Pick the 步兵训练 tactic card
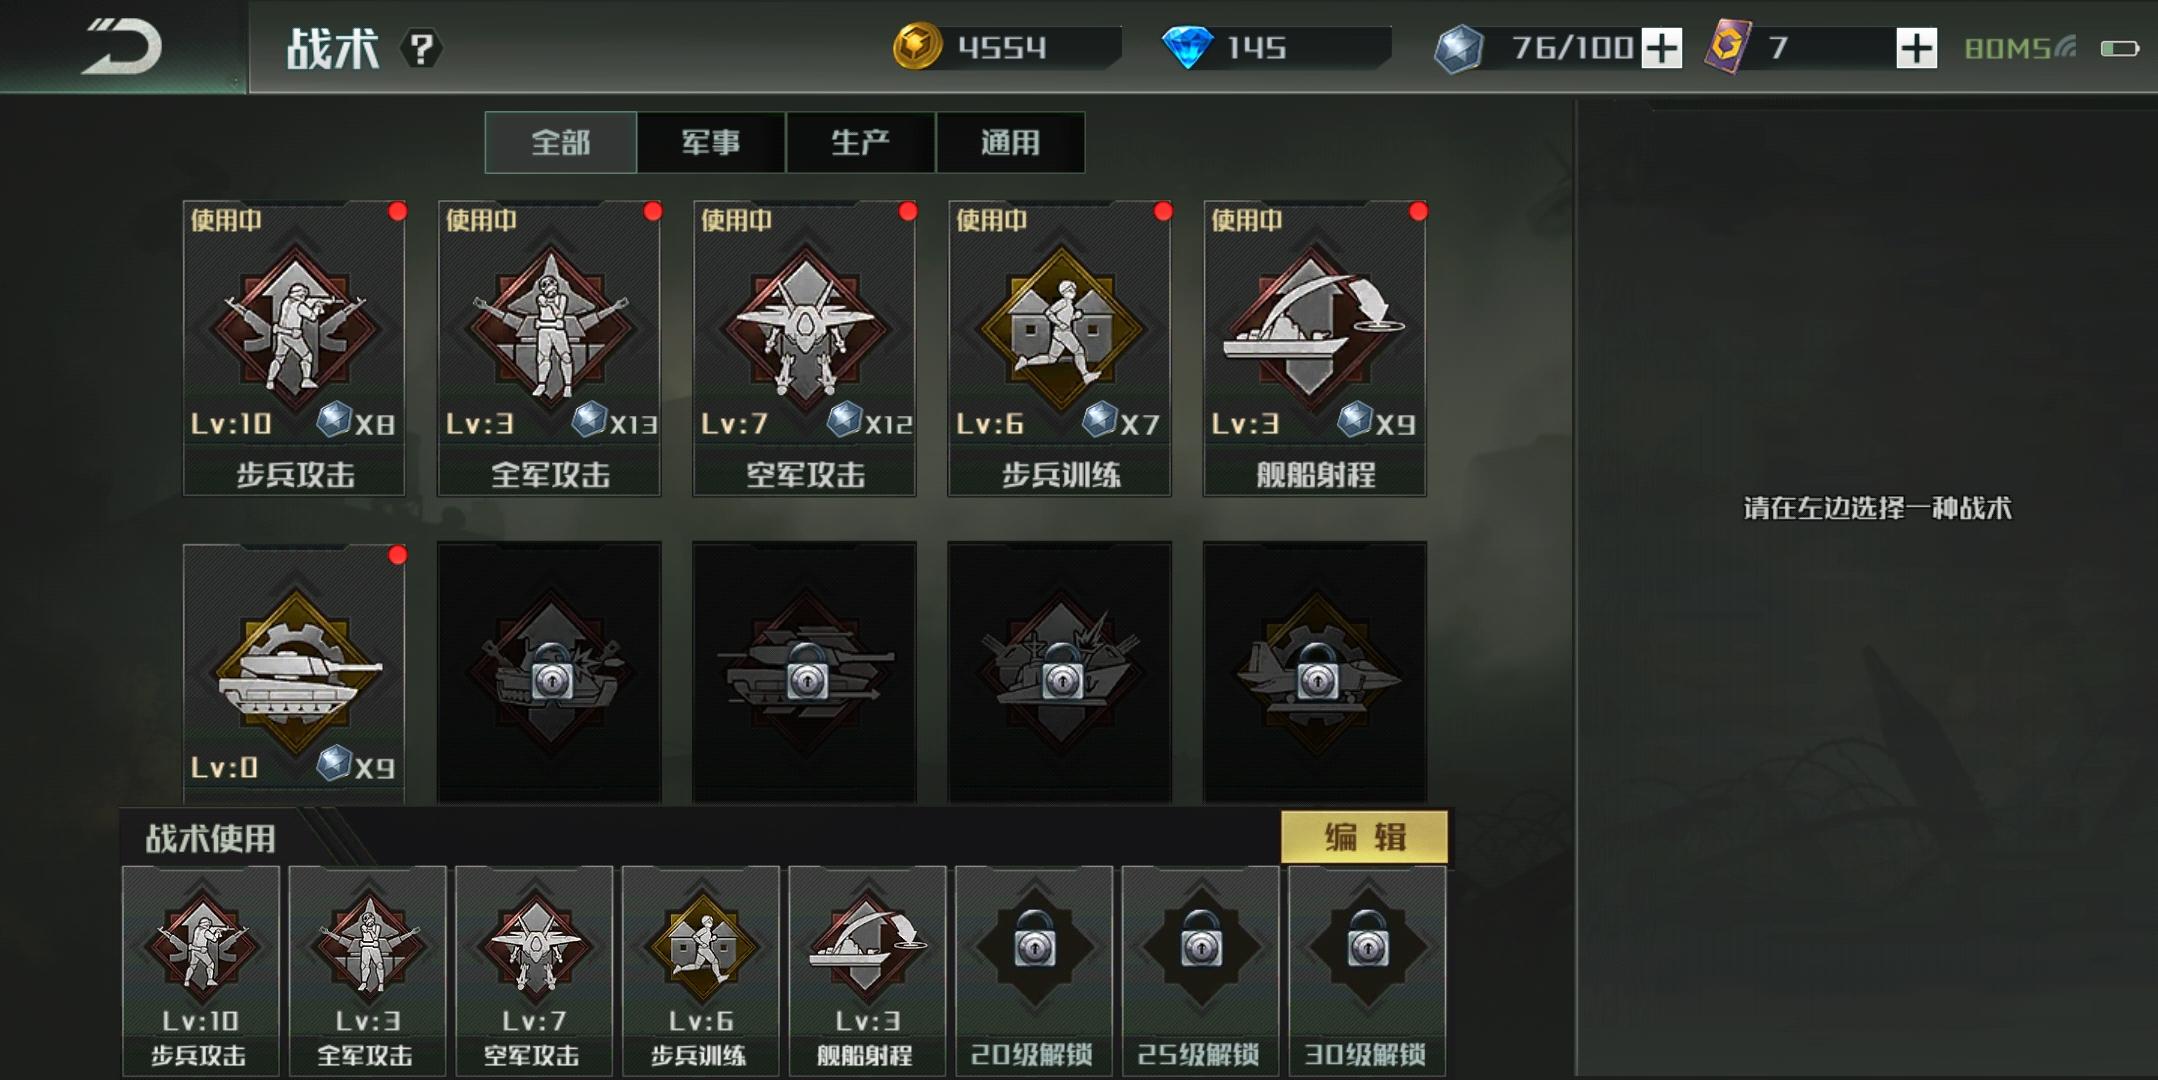 click(x=1059, y=348)
